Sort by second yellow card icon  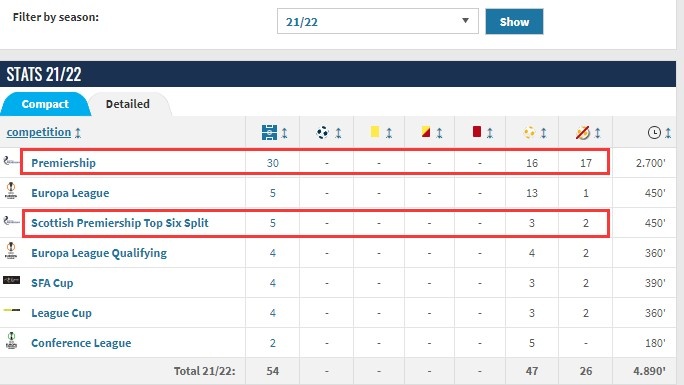pos(426,132)
